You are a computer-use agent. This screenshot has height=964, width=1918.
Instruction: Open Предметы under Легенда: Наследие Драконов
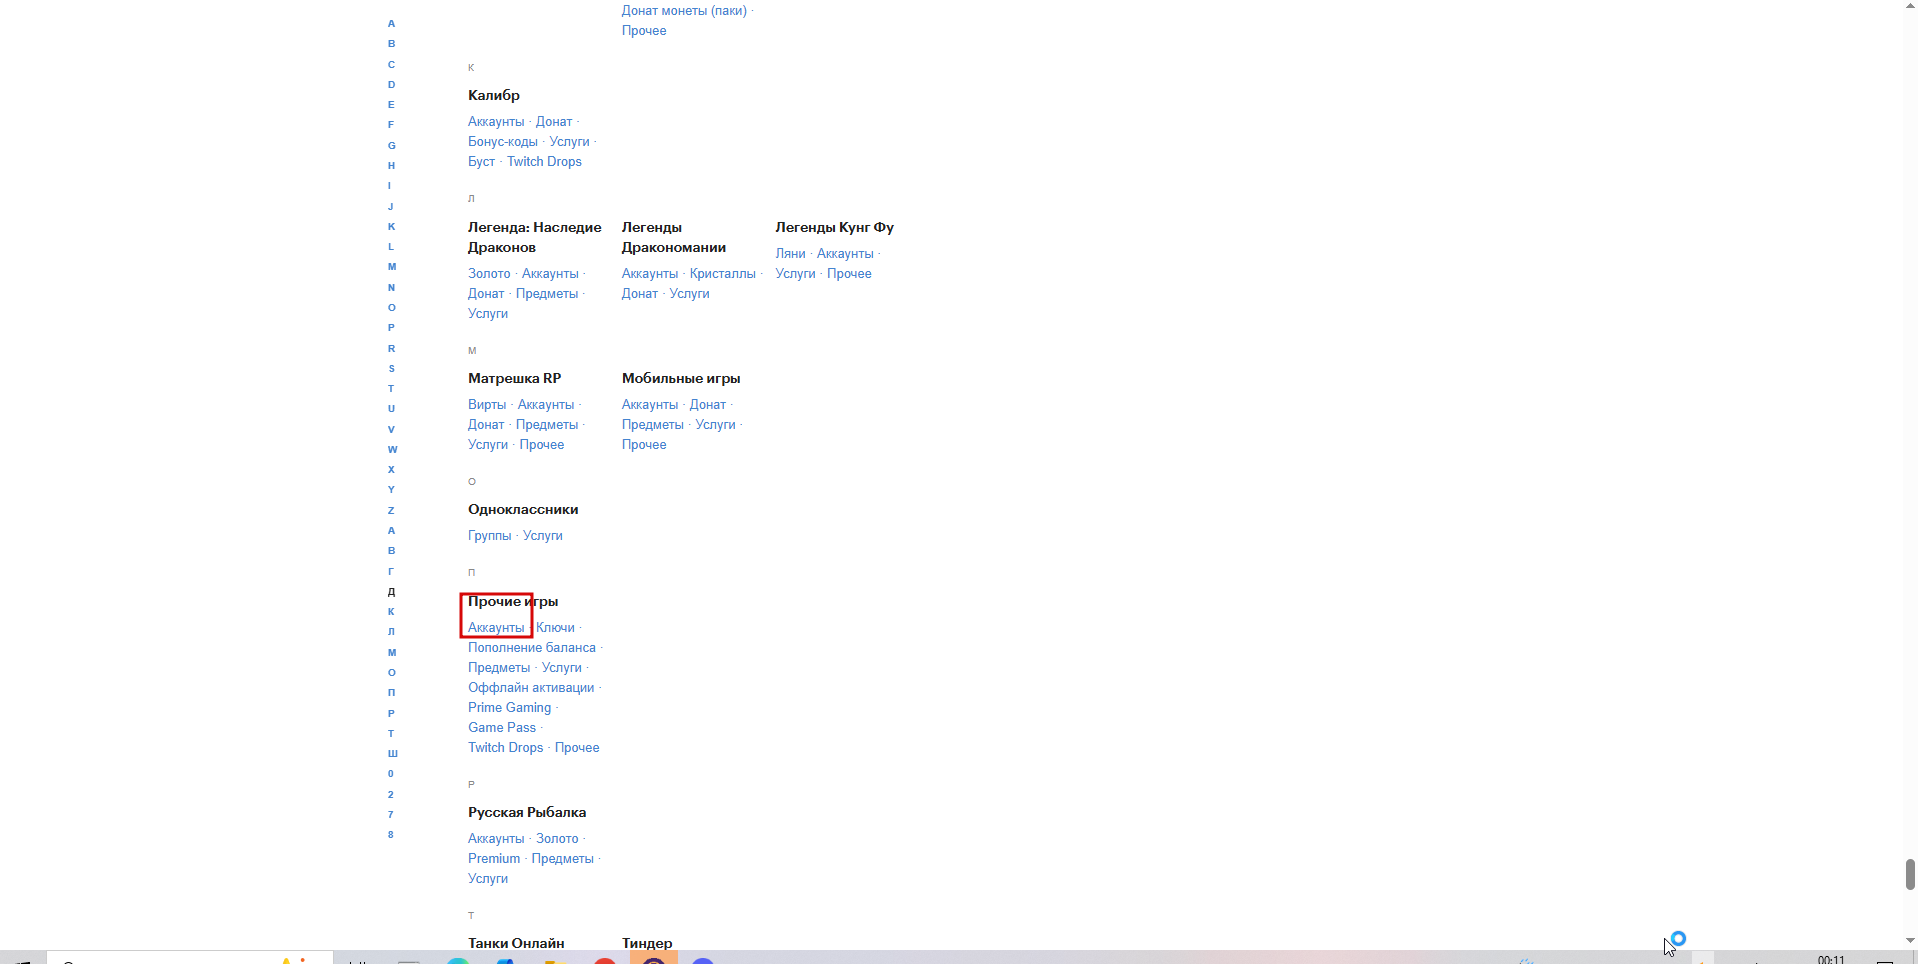point(547,294)
